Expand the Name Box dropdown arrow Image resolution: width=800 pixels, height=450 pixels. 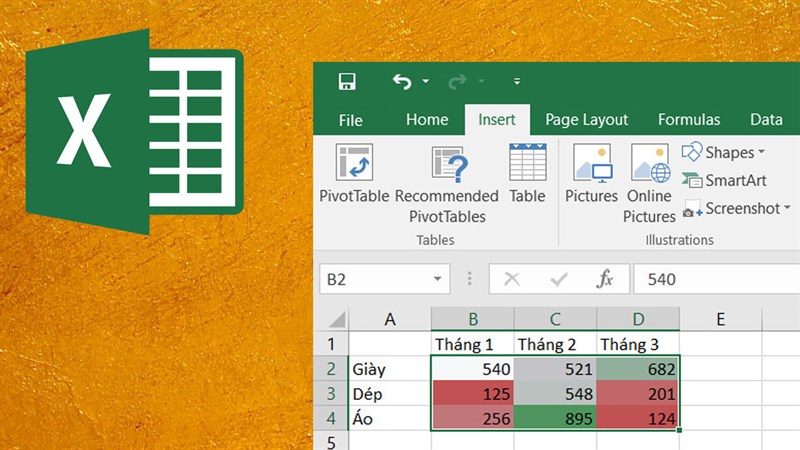tap(438, 279)
